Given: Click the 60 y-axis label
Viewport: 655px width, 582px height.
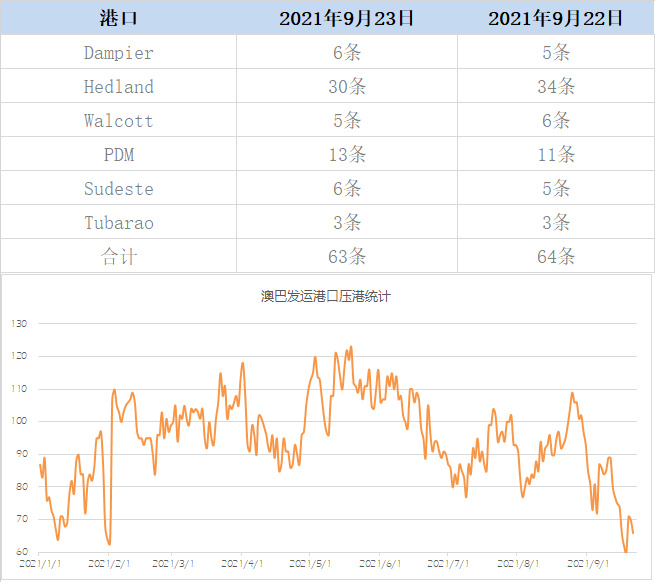Looking at the screenshot, I should (22, 552).
